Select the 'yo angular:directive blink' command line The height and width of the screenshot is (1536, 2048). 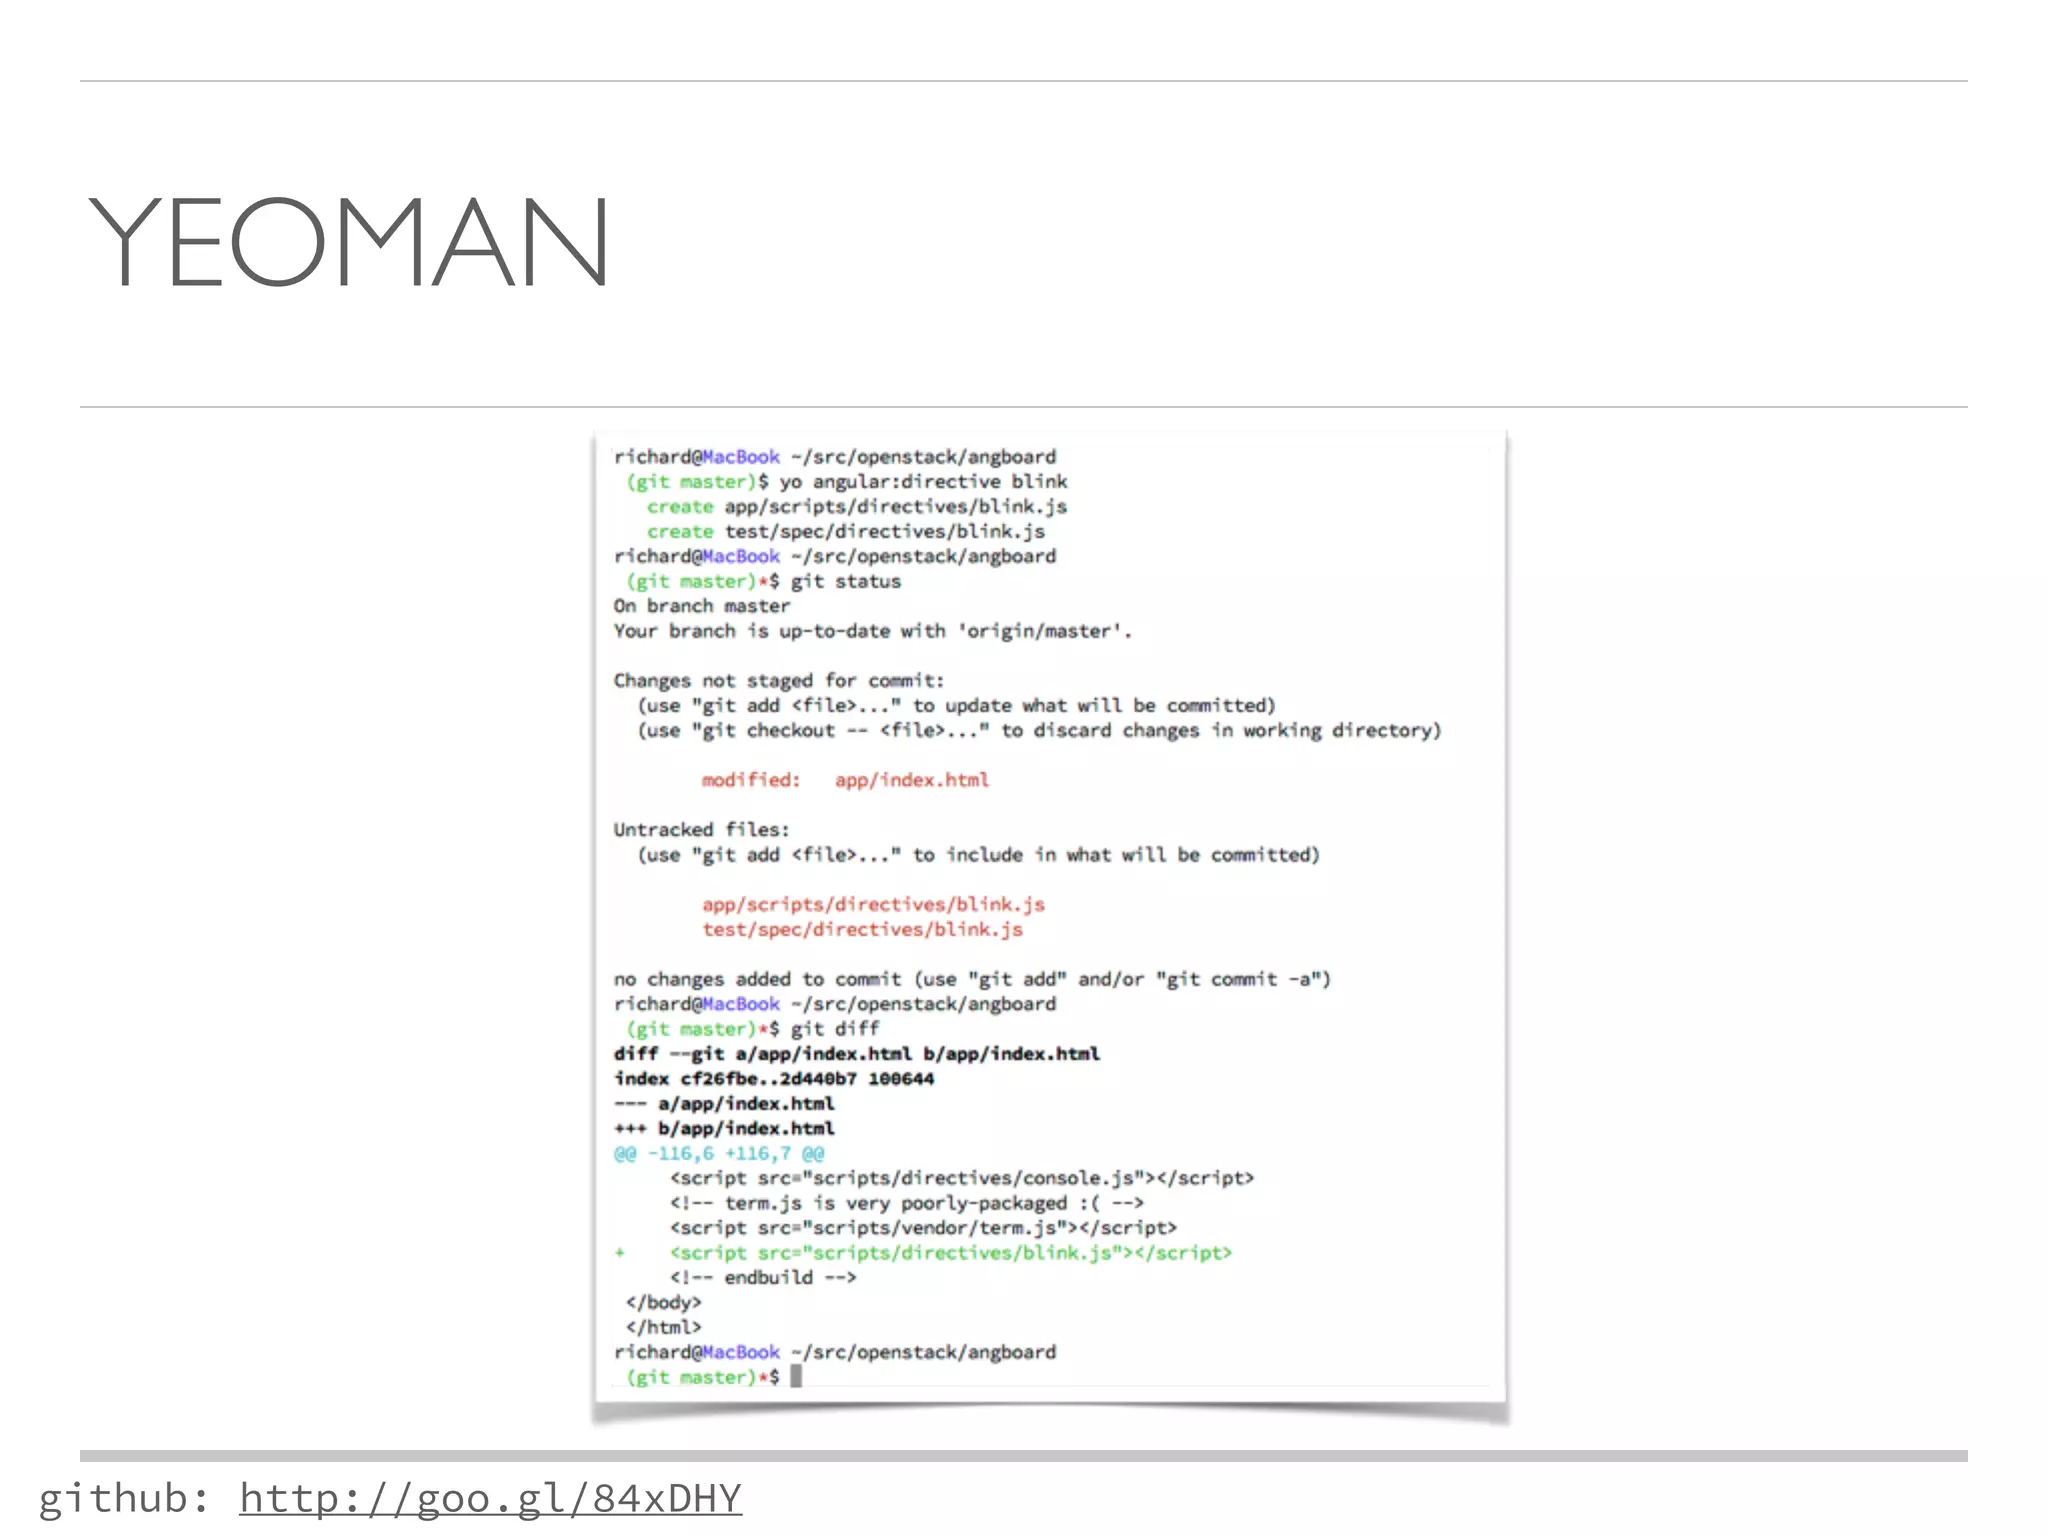[846, 482]
